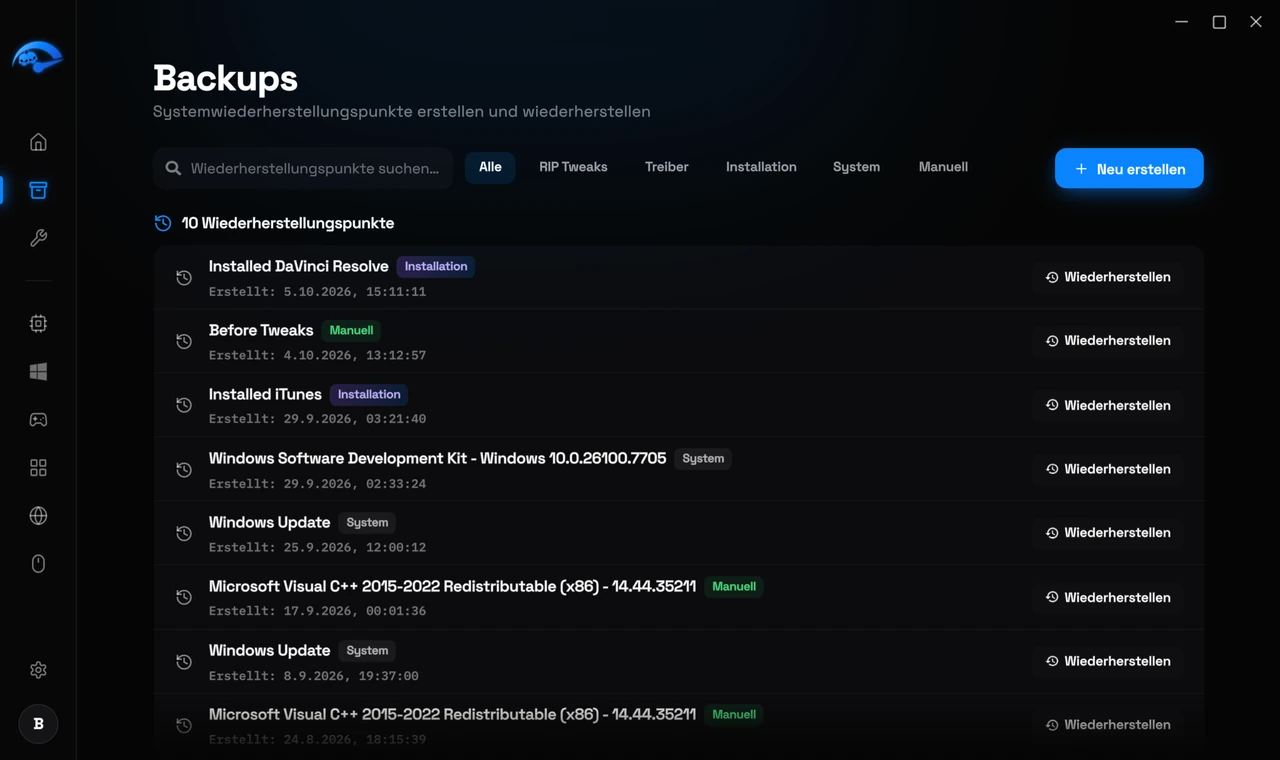The height and width of the screenshot is (760, 1280).
Task: Restore the Installed iTunes point
Action: coord(1108,405)
